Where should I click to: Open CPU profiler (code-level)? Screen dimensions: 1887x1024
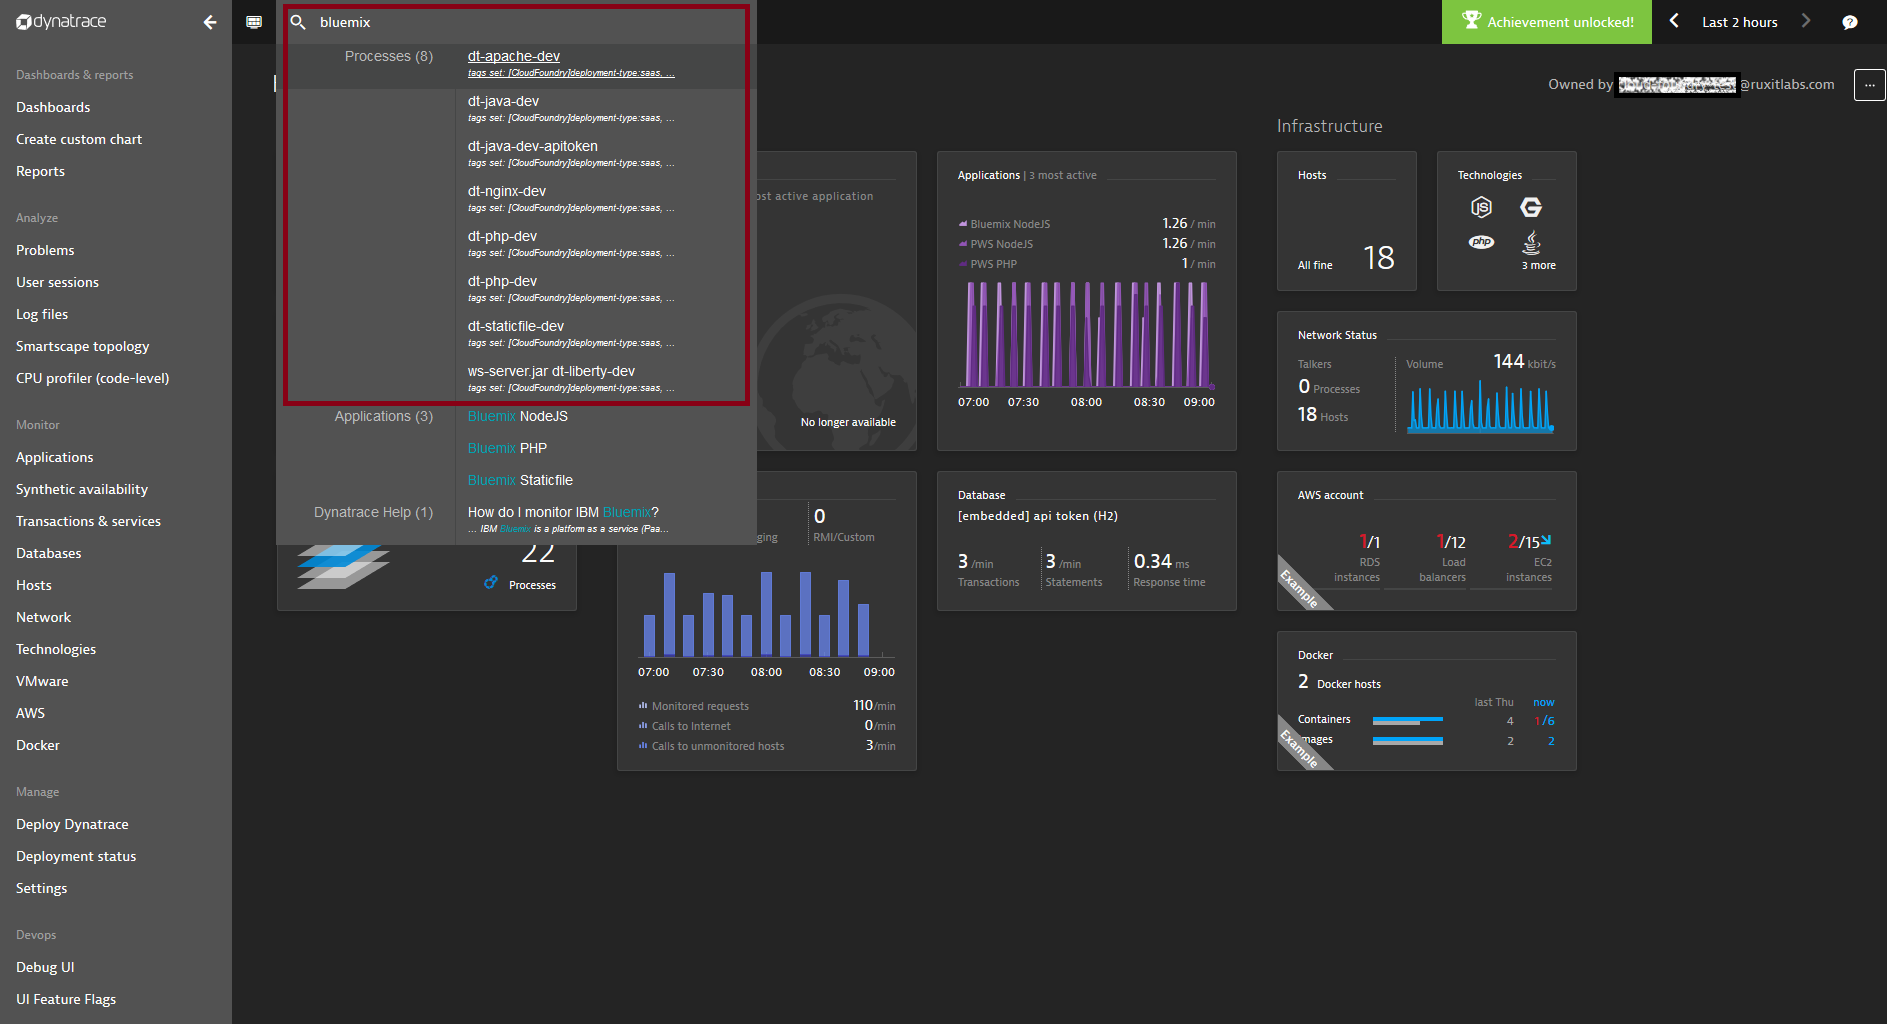click(92, 378)
